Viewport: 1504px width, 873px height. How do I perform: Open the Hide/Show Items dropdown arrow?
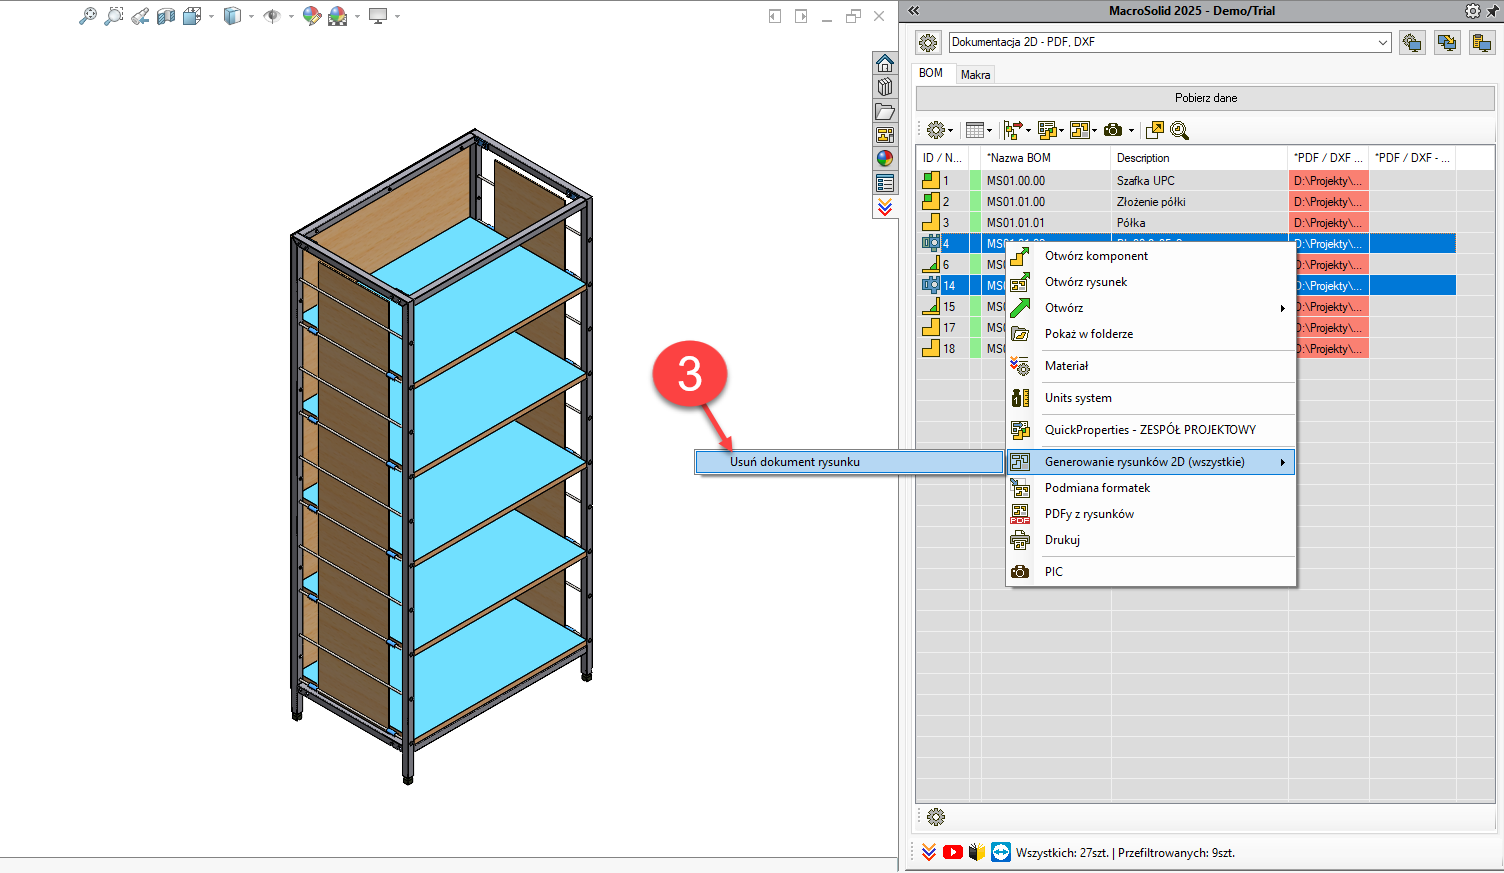click(x=292, y=17)
